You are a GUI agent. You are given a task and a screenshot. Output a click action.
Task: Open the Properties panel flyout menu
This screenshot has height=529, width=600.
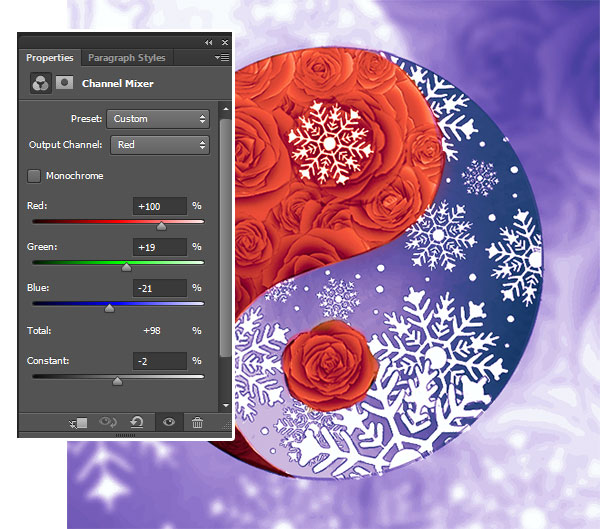coord(222,57)
